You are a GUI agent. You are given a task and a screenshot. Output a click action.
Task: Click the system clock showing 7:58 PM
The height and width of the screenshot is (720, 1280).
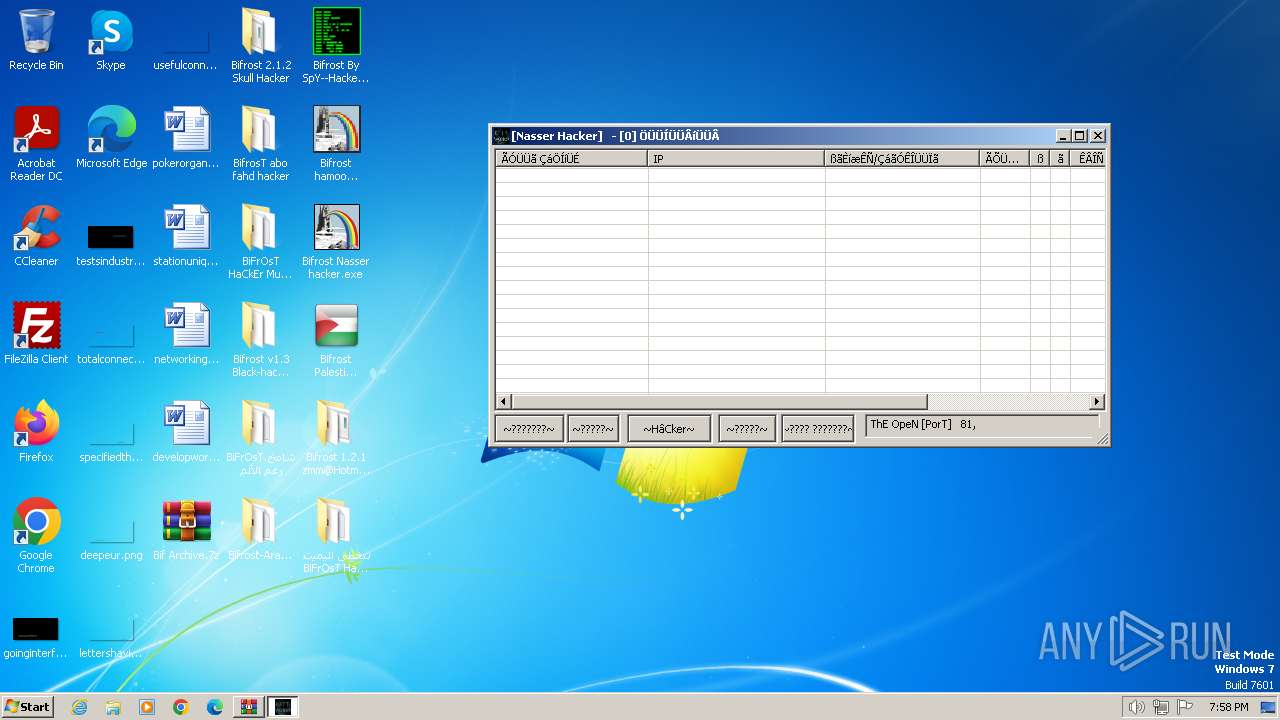[x=1228, y=707]
